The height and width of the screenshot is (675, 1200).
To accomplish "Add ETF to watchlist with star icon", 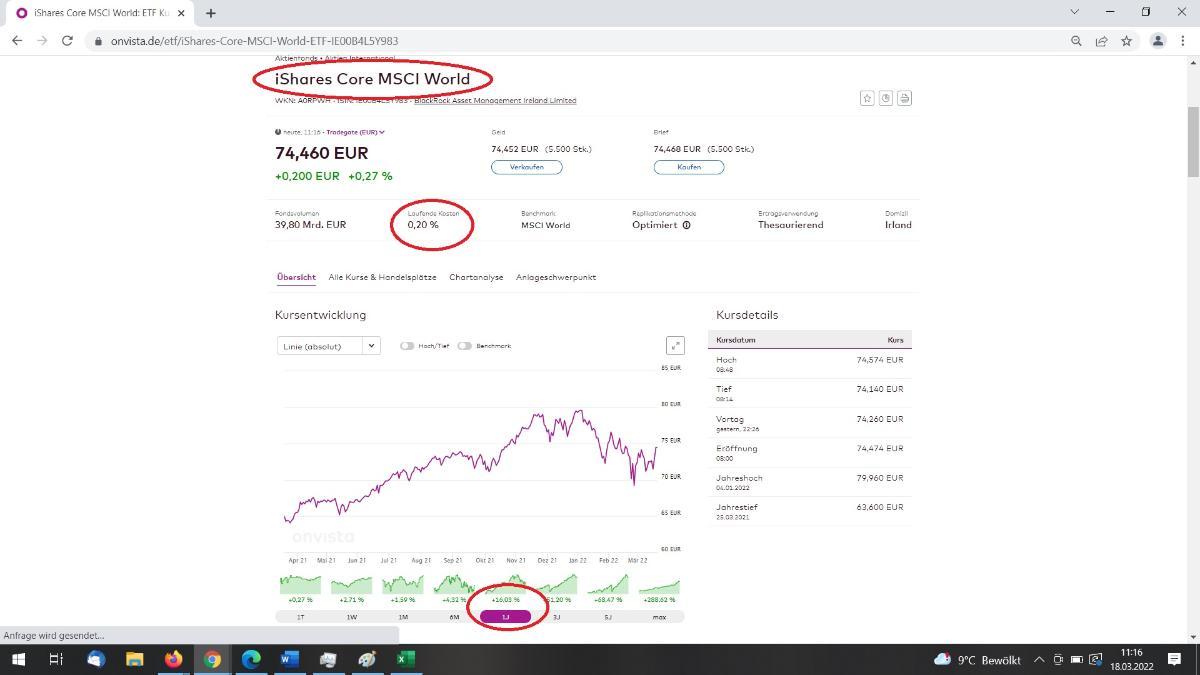I will (x=867, y=98).
